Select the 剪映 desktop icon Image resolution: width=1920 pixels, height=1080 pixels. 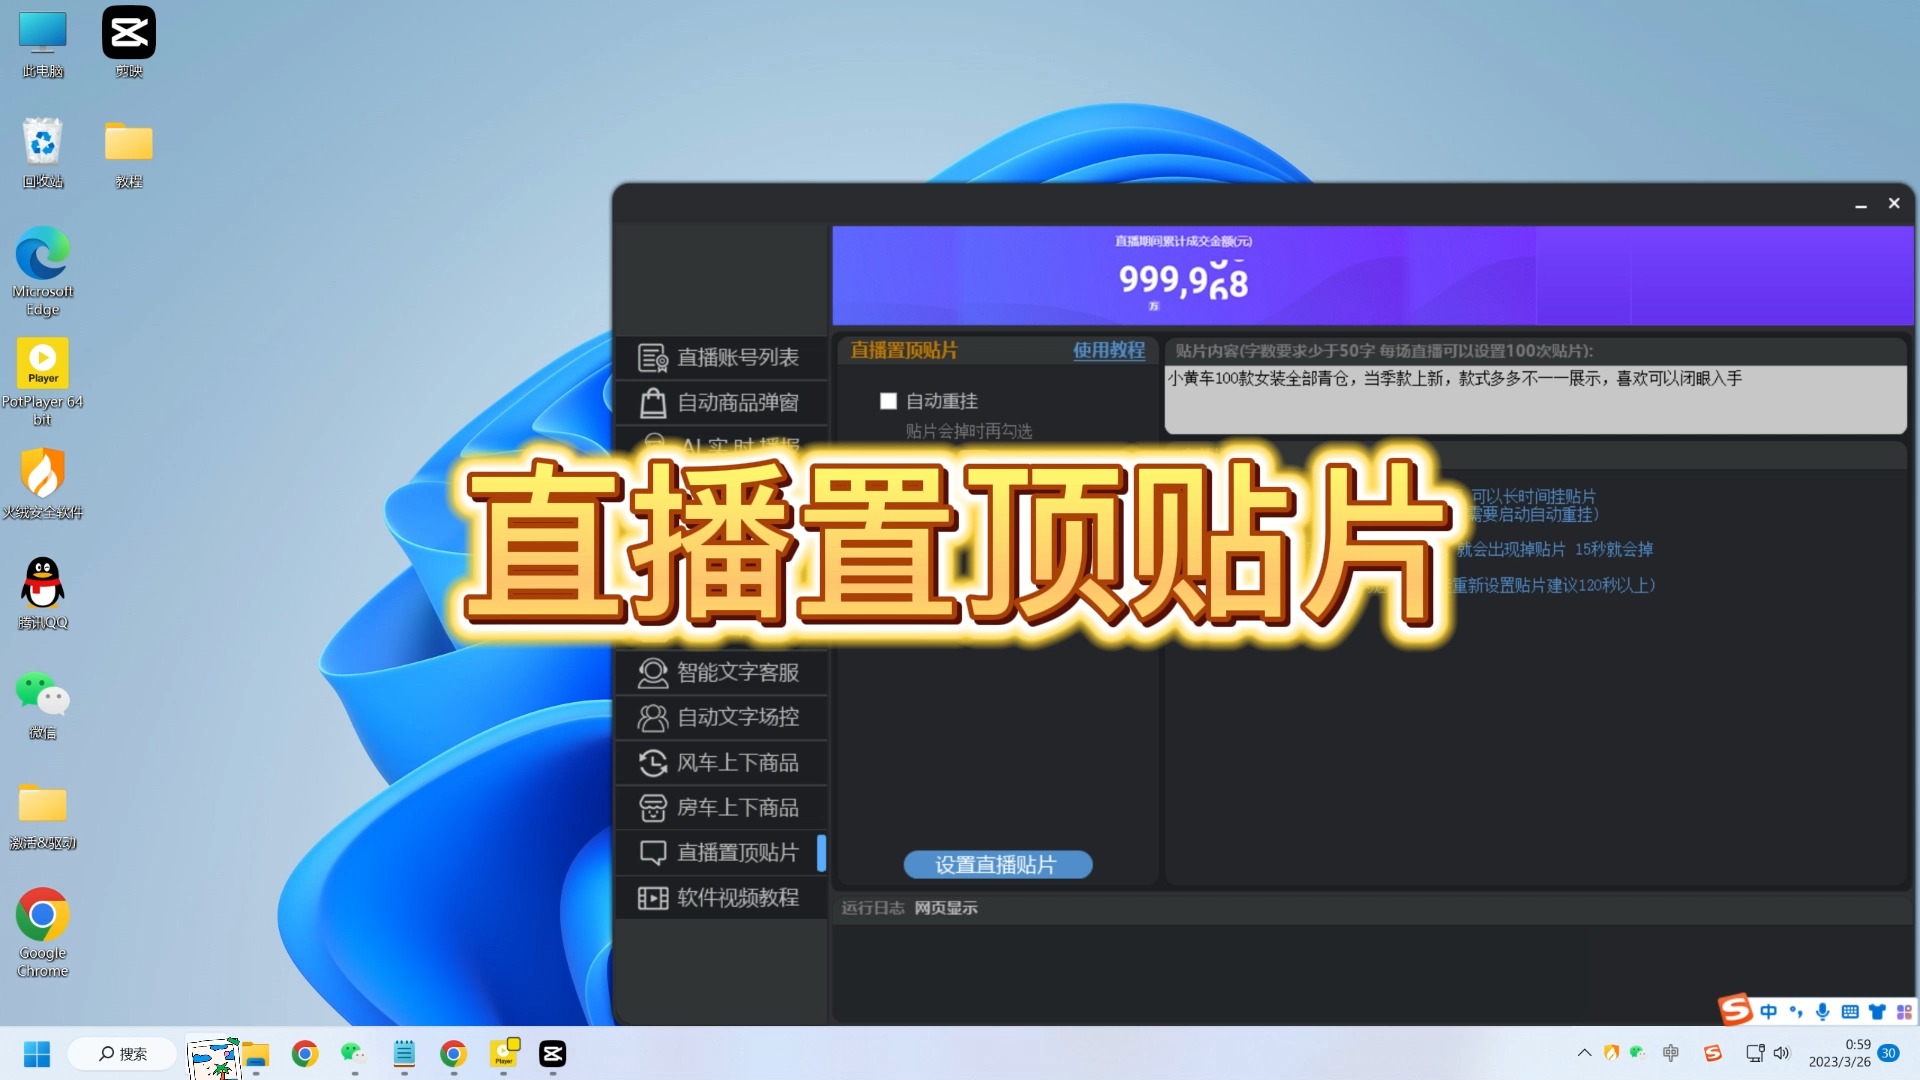129,43
